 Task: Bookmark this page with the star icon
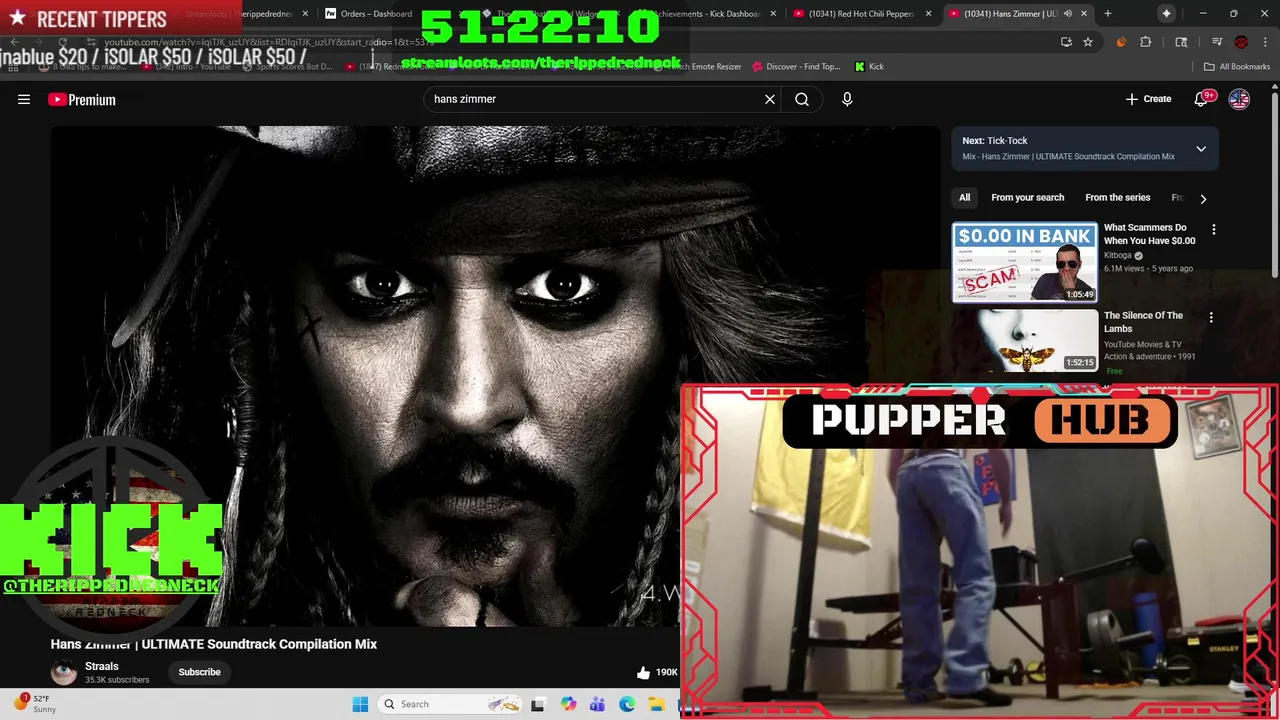tap(1088, 42)
